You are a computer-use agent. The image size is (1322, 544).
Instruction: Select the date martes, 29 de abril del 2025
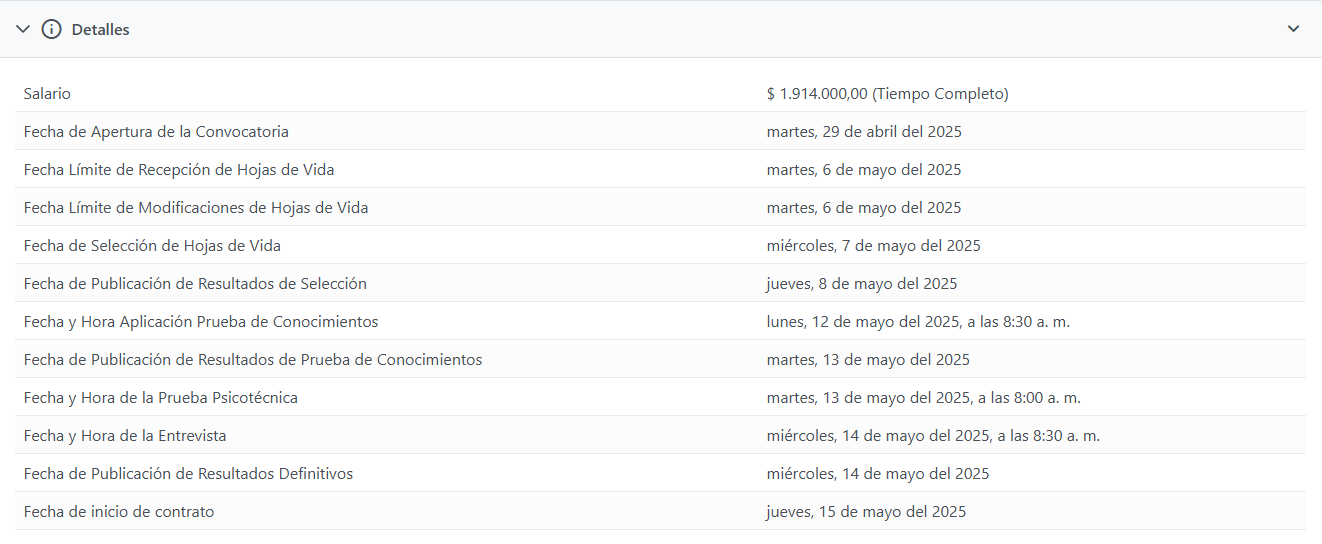(864, 132)
